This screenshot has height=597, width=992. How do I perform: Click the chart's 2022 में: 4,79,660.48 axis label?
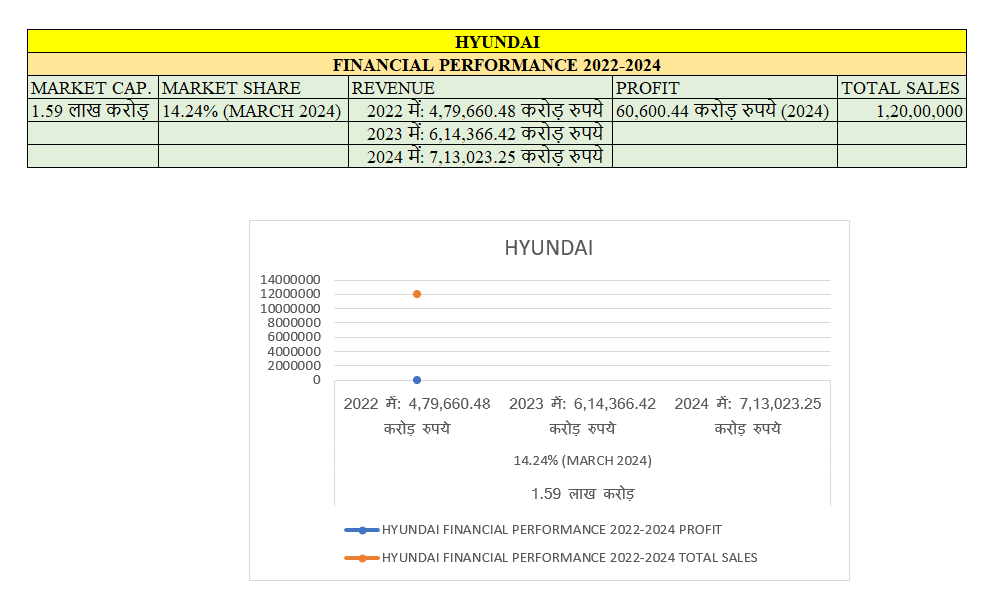point(417,415)
